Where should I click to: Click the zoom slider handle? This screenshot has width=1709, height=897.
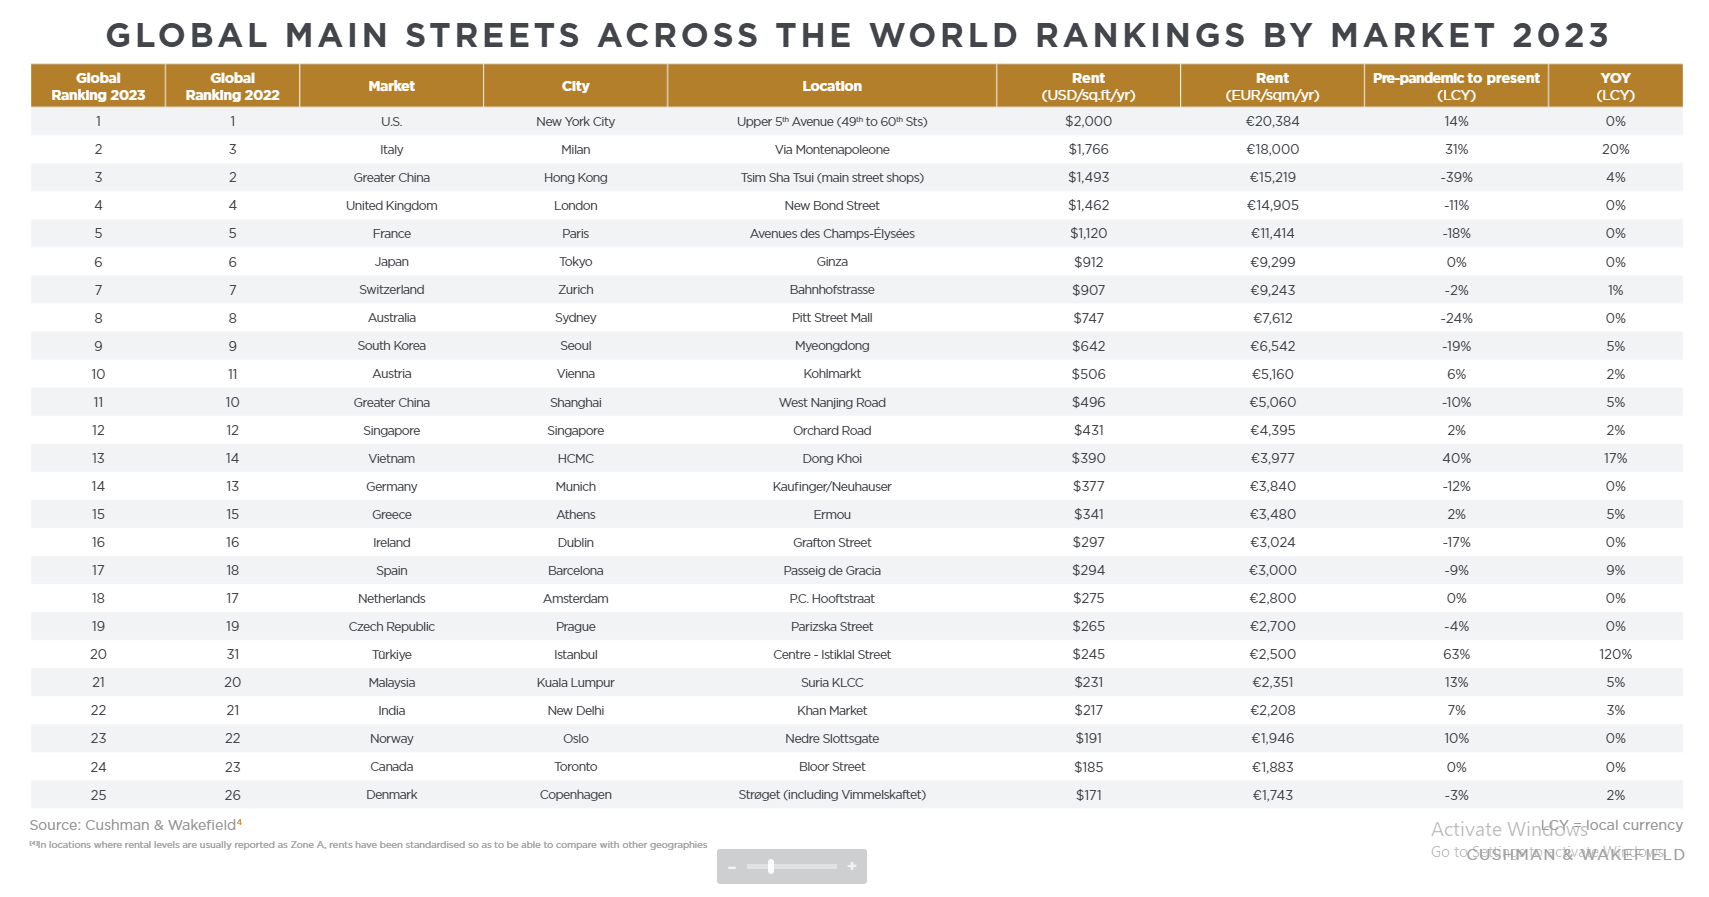[x=771, y=866]
